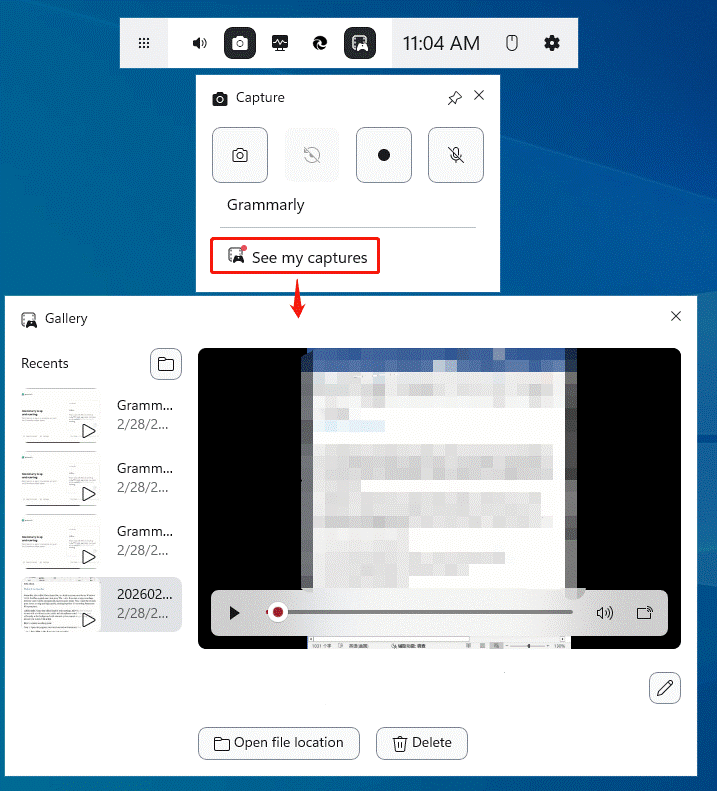Open Game Bar settings gear
The height and width of the screenshot is (791, 717).
click(552, 43)
